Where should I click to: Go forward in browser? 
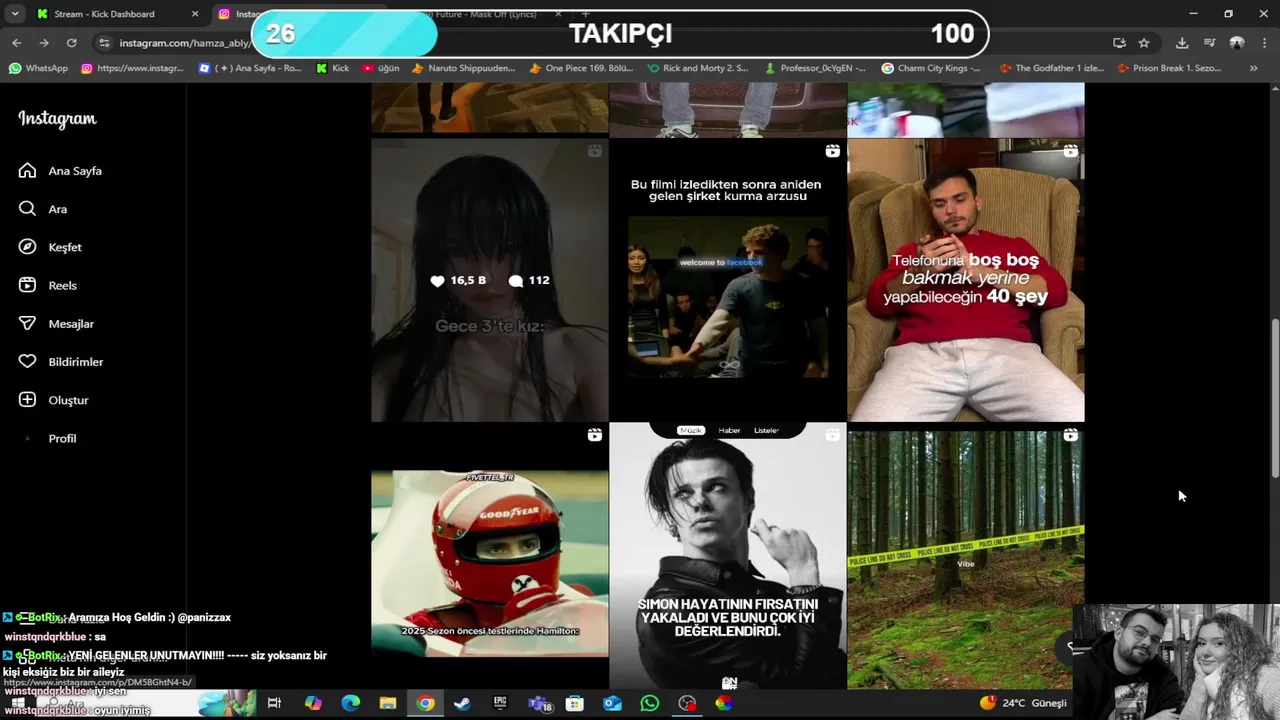point(44,43)
